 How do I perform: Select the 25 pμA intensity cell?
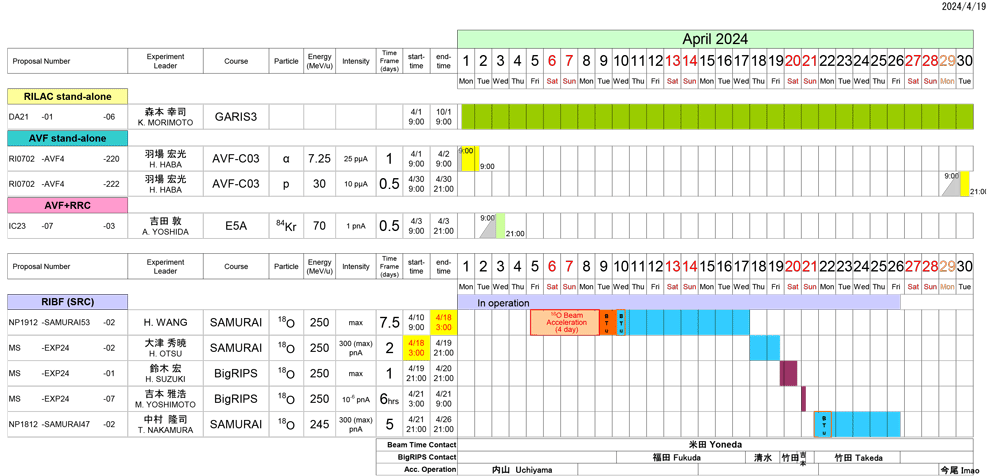pos(356,158)
